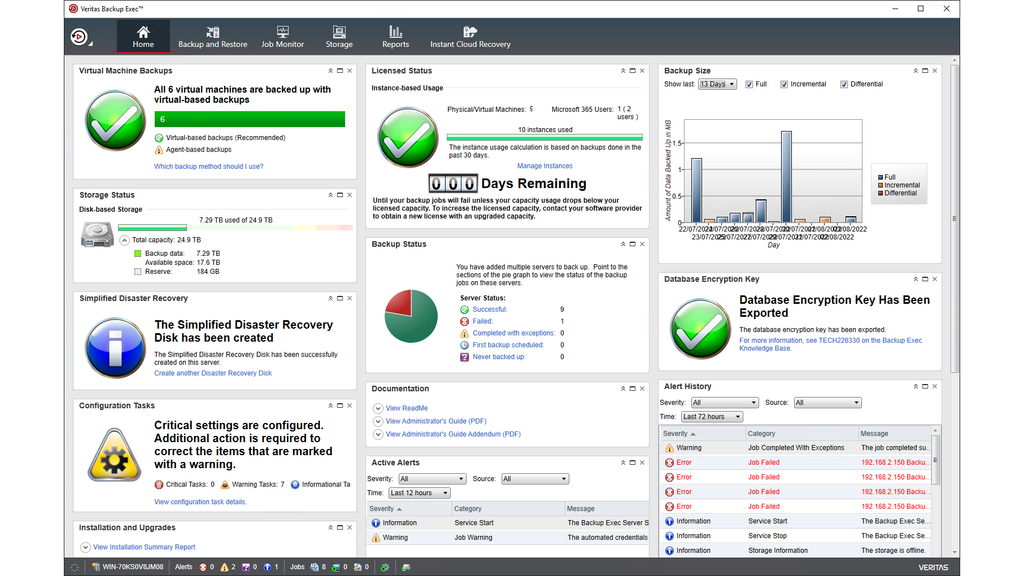Viewport: 1024px width, 576px height.
Task: Maximize the Virtual Machine Backups panel
Action: coord(338,70)
